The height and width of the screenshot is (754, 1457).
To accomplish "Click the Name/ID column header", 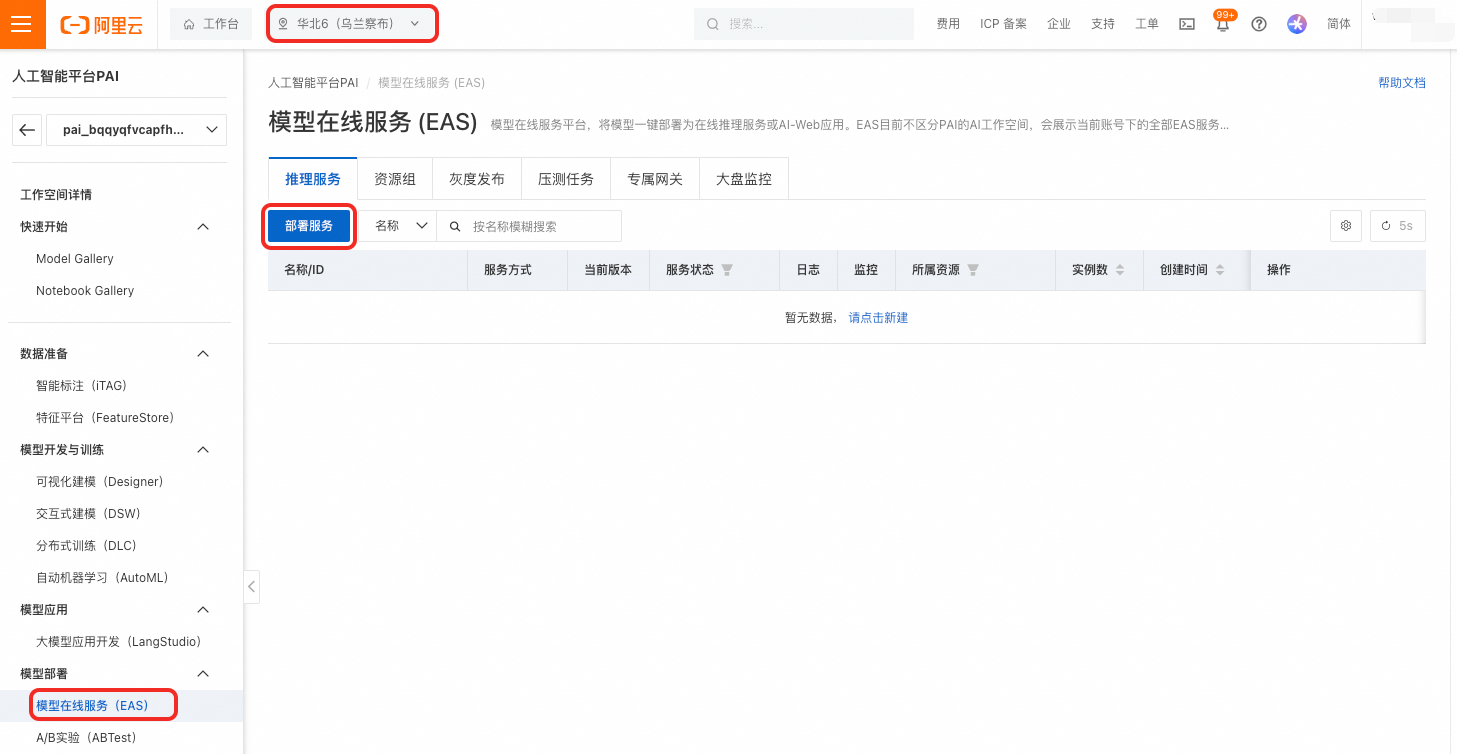I will click(304, 270).
